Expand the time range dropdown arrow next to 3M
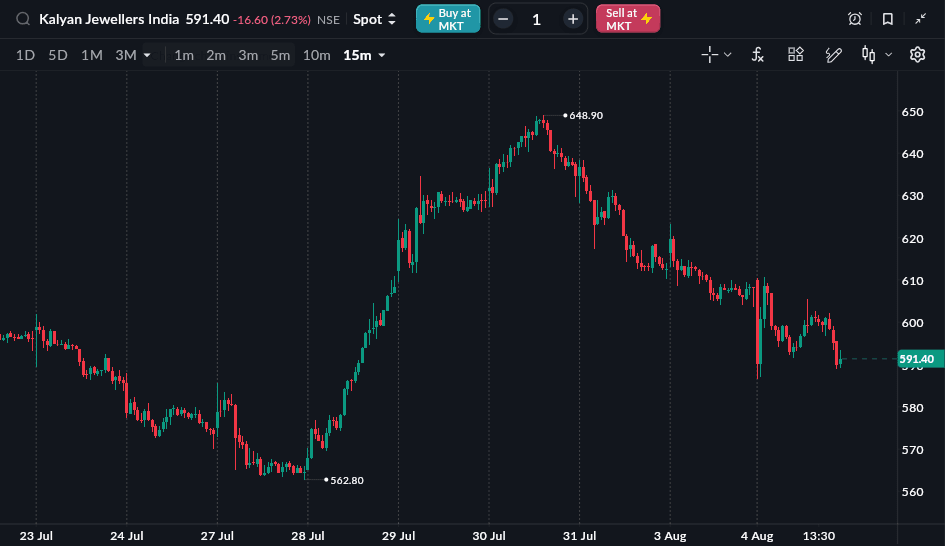 tap(147, 55)
